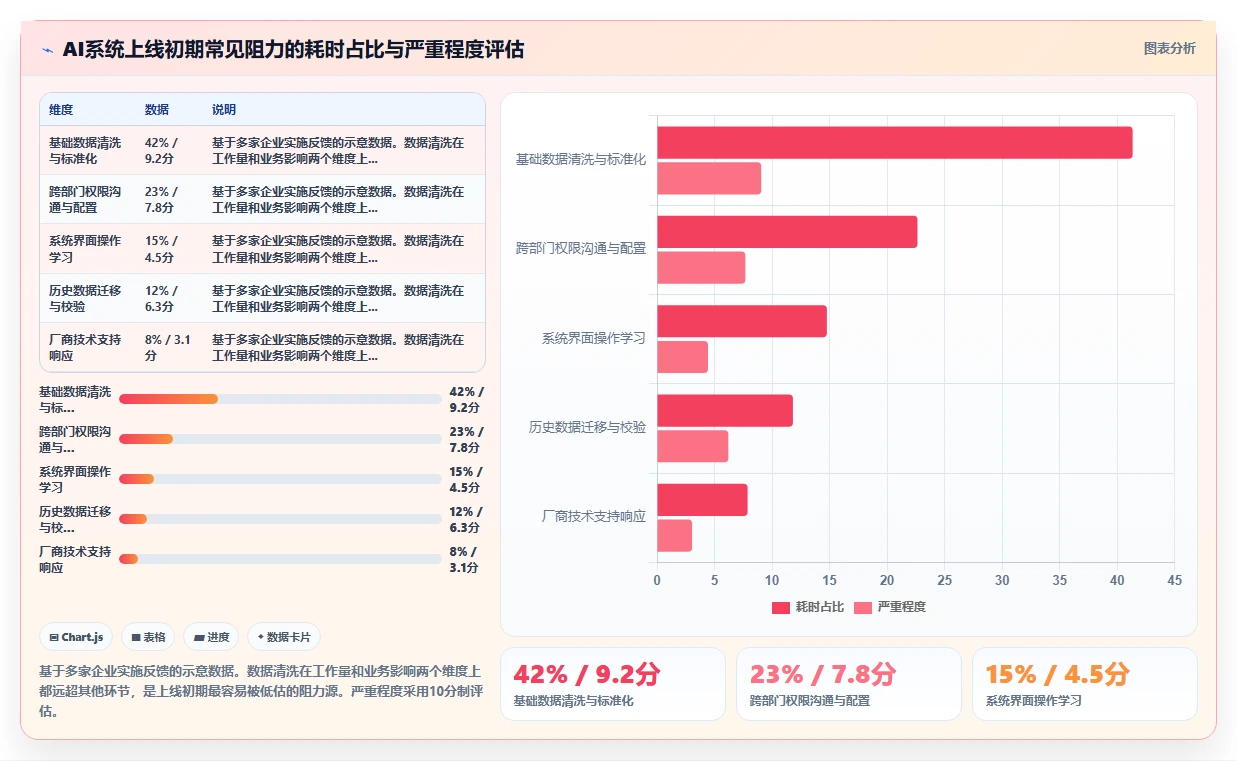The height and width of the screenshot is (761, 1237).
Task: Click the 图表分析 label at top right
Action: pyautogui.click(x=1169, y=48)
